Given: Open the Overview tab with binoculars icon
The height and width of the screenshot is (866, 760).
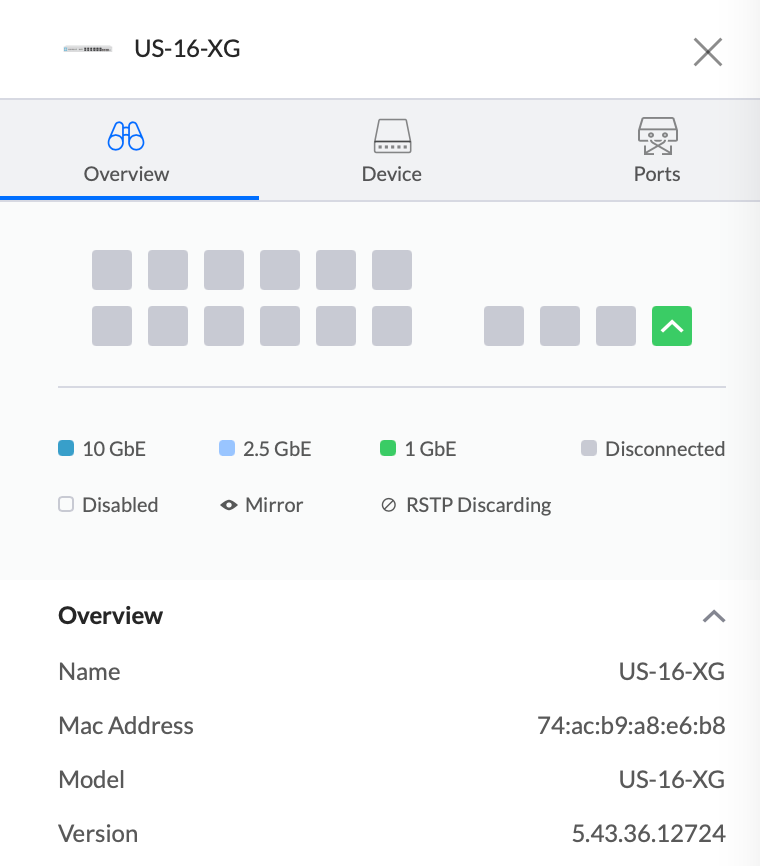Looking at the screenshot, I should [x=126, y=150].
